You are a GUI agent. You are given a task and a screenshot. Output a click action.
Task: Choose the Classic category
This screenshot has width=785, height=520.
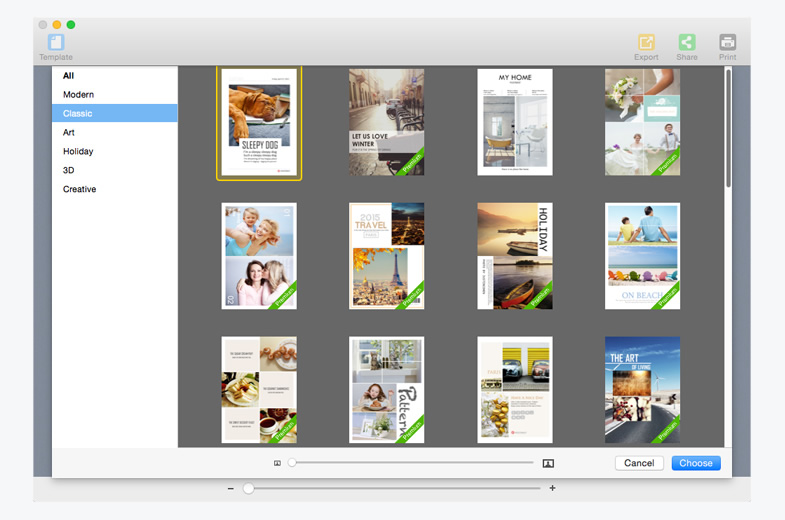78,114
